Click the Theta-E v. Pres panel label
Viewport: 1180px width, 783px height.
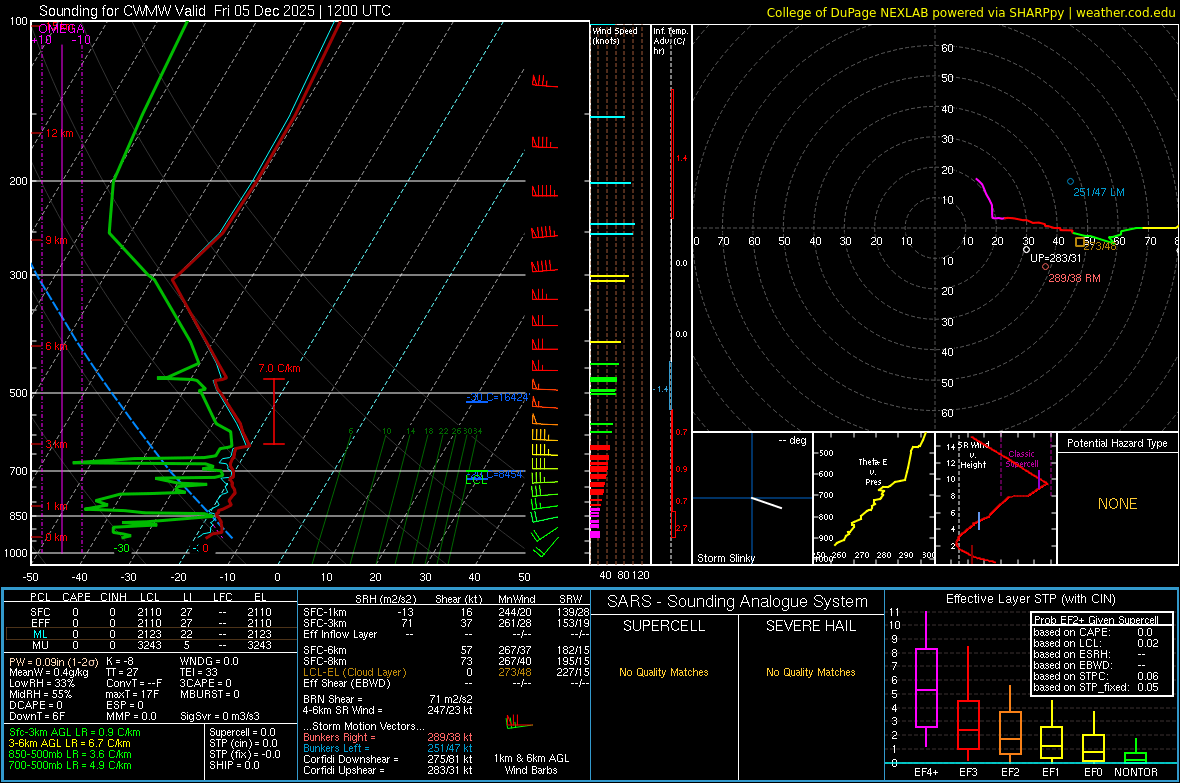[873, 471]
